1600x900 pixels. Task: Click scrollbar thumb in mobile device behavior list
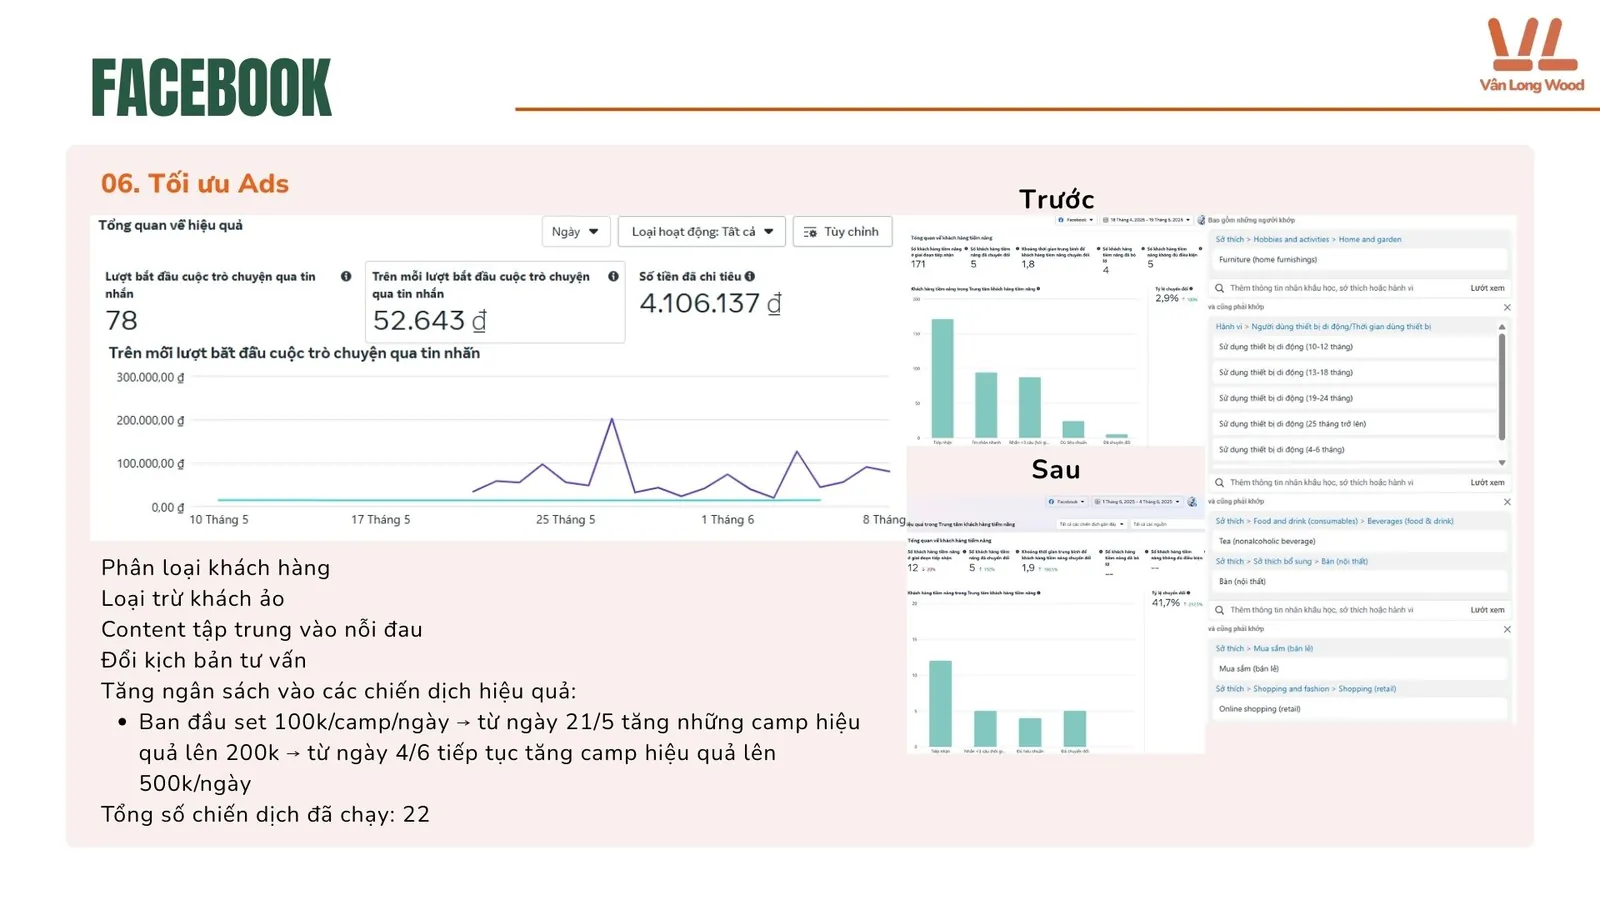click(x=1502, y=387)
